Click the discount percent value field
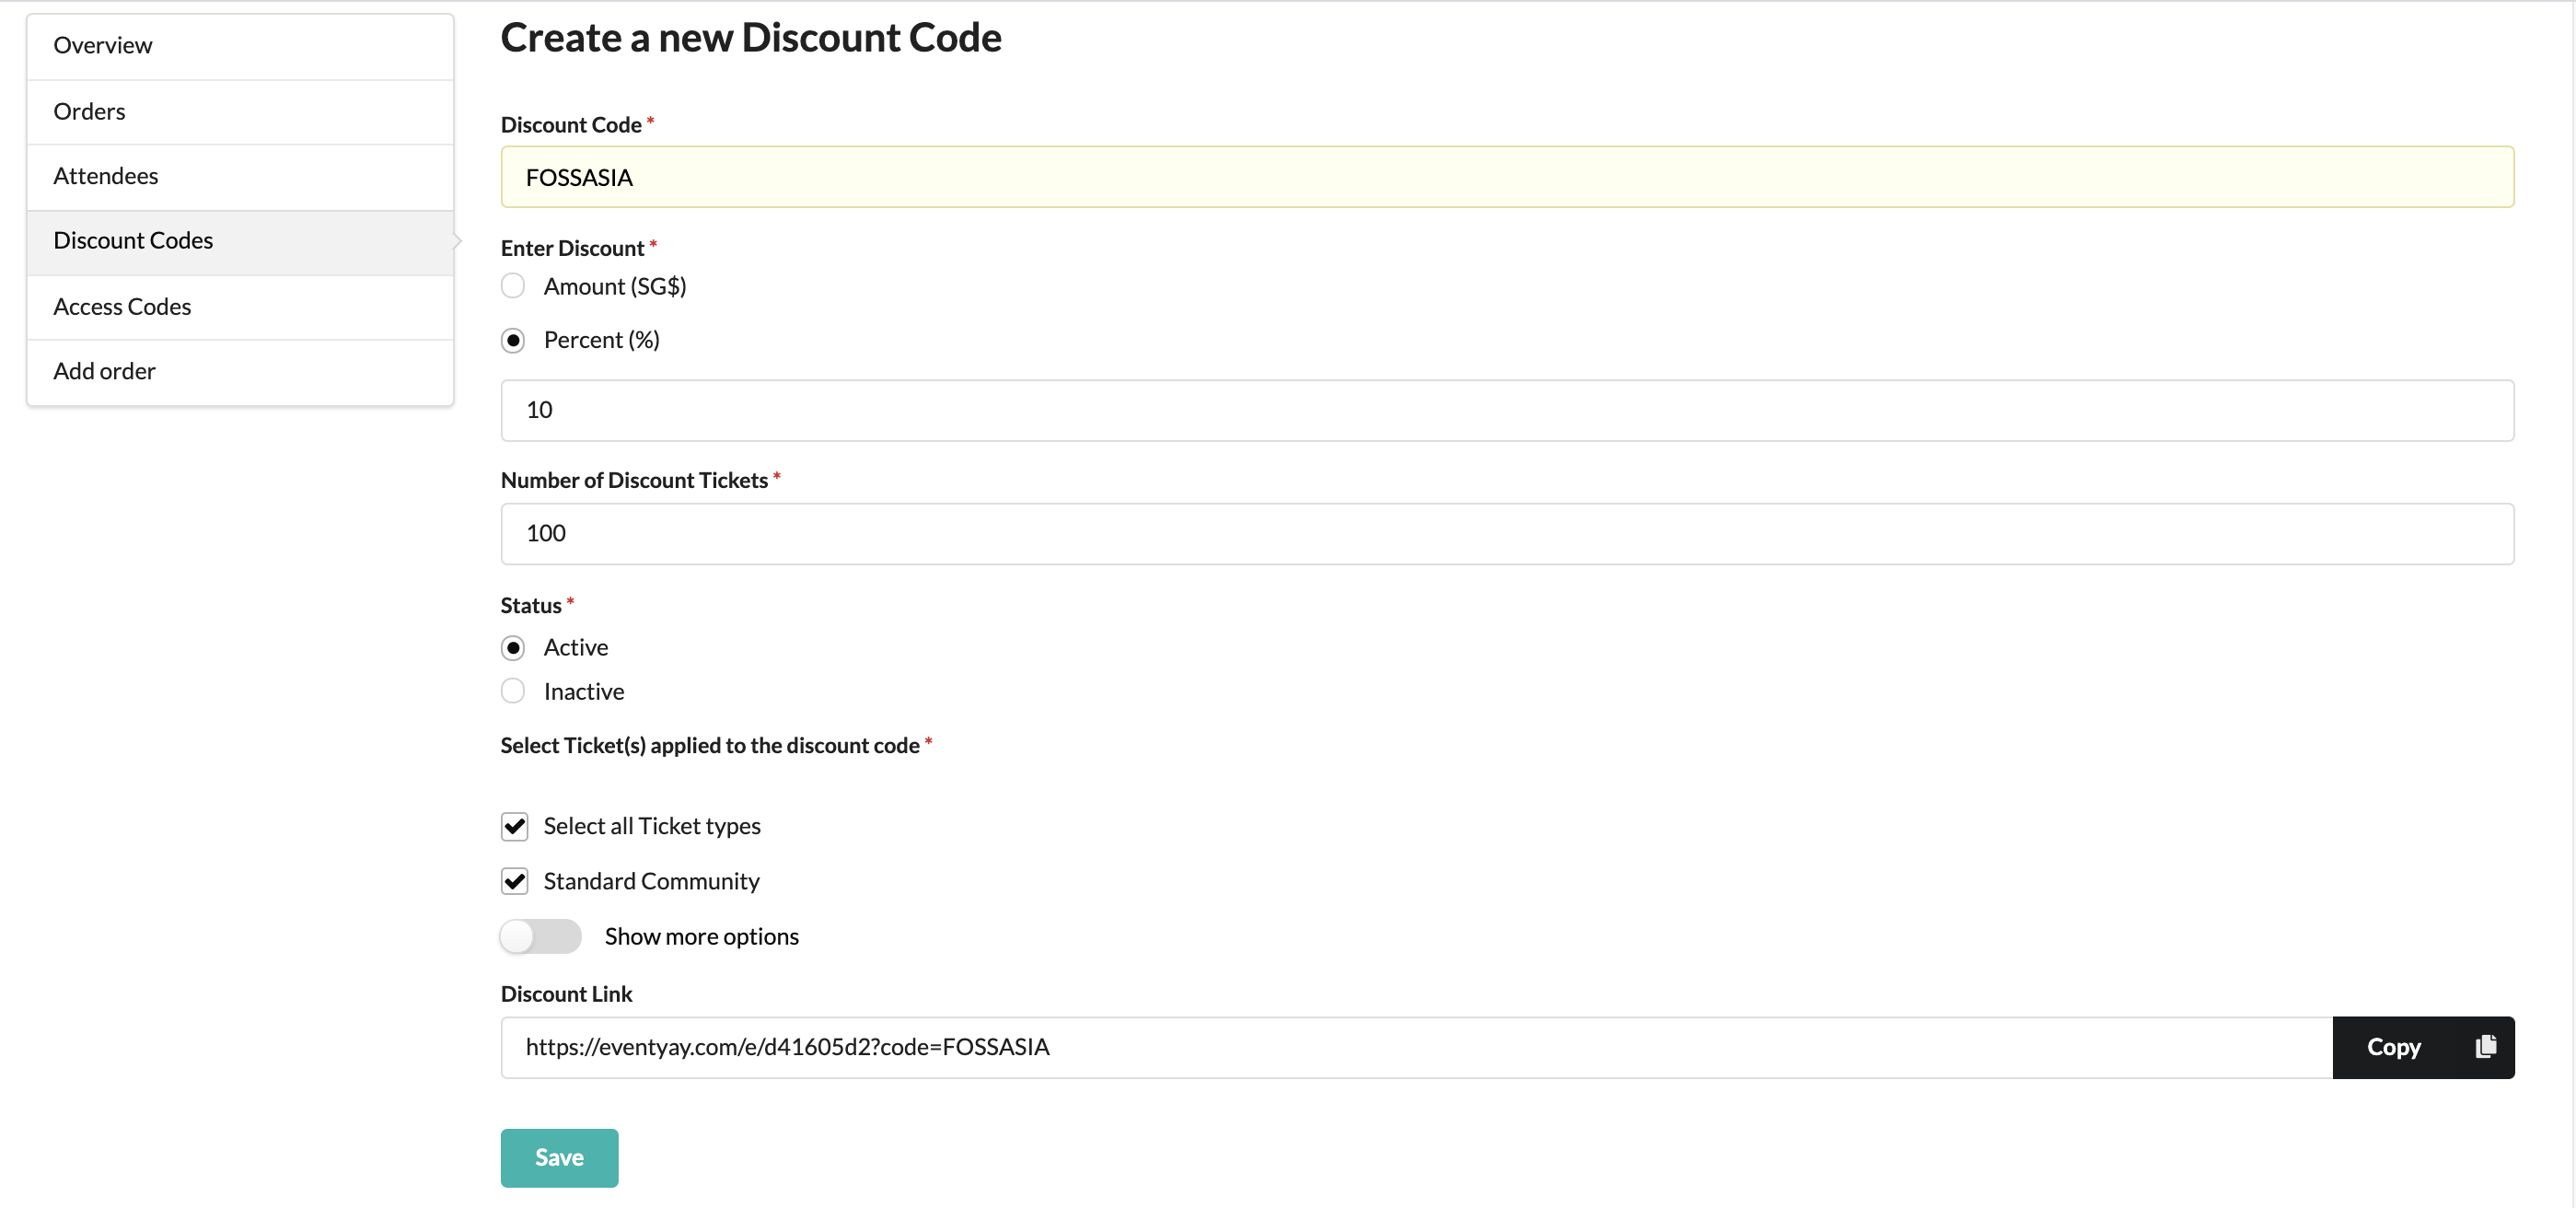The image size is (2576, 1208). point(1507,410)
